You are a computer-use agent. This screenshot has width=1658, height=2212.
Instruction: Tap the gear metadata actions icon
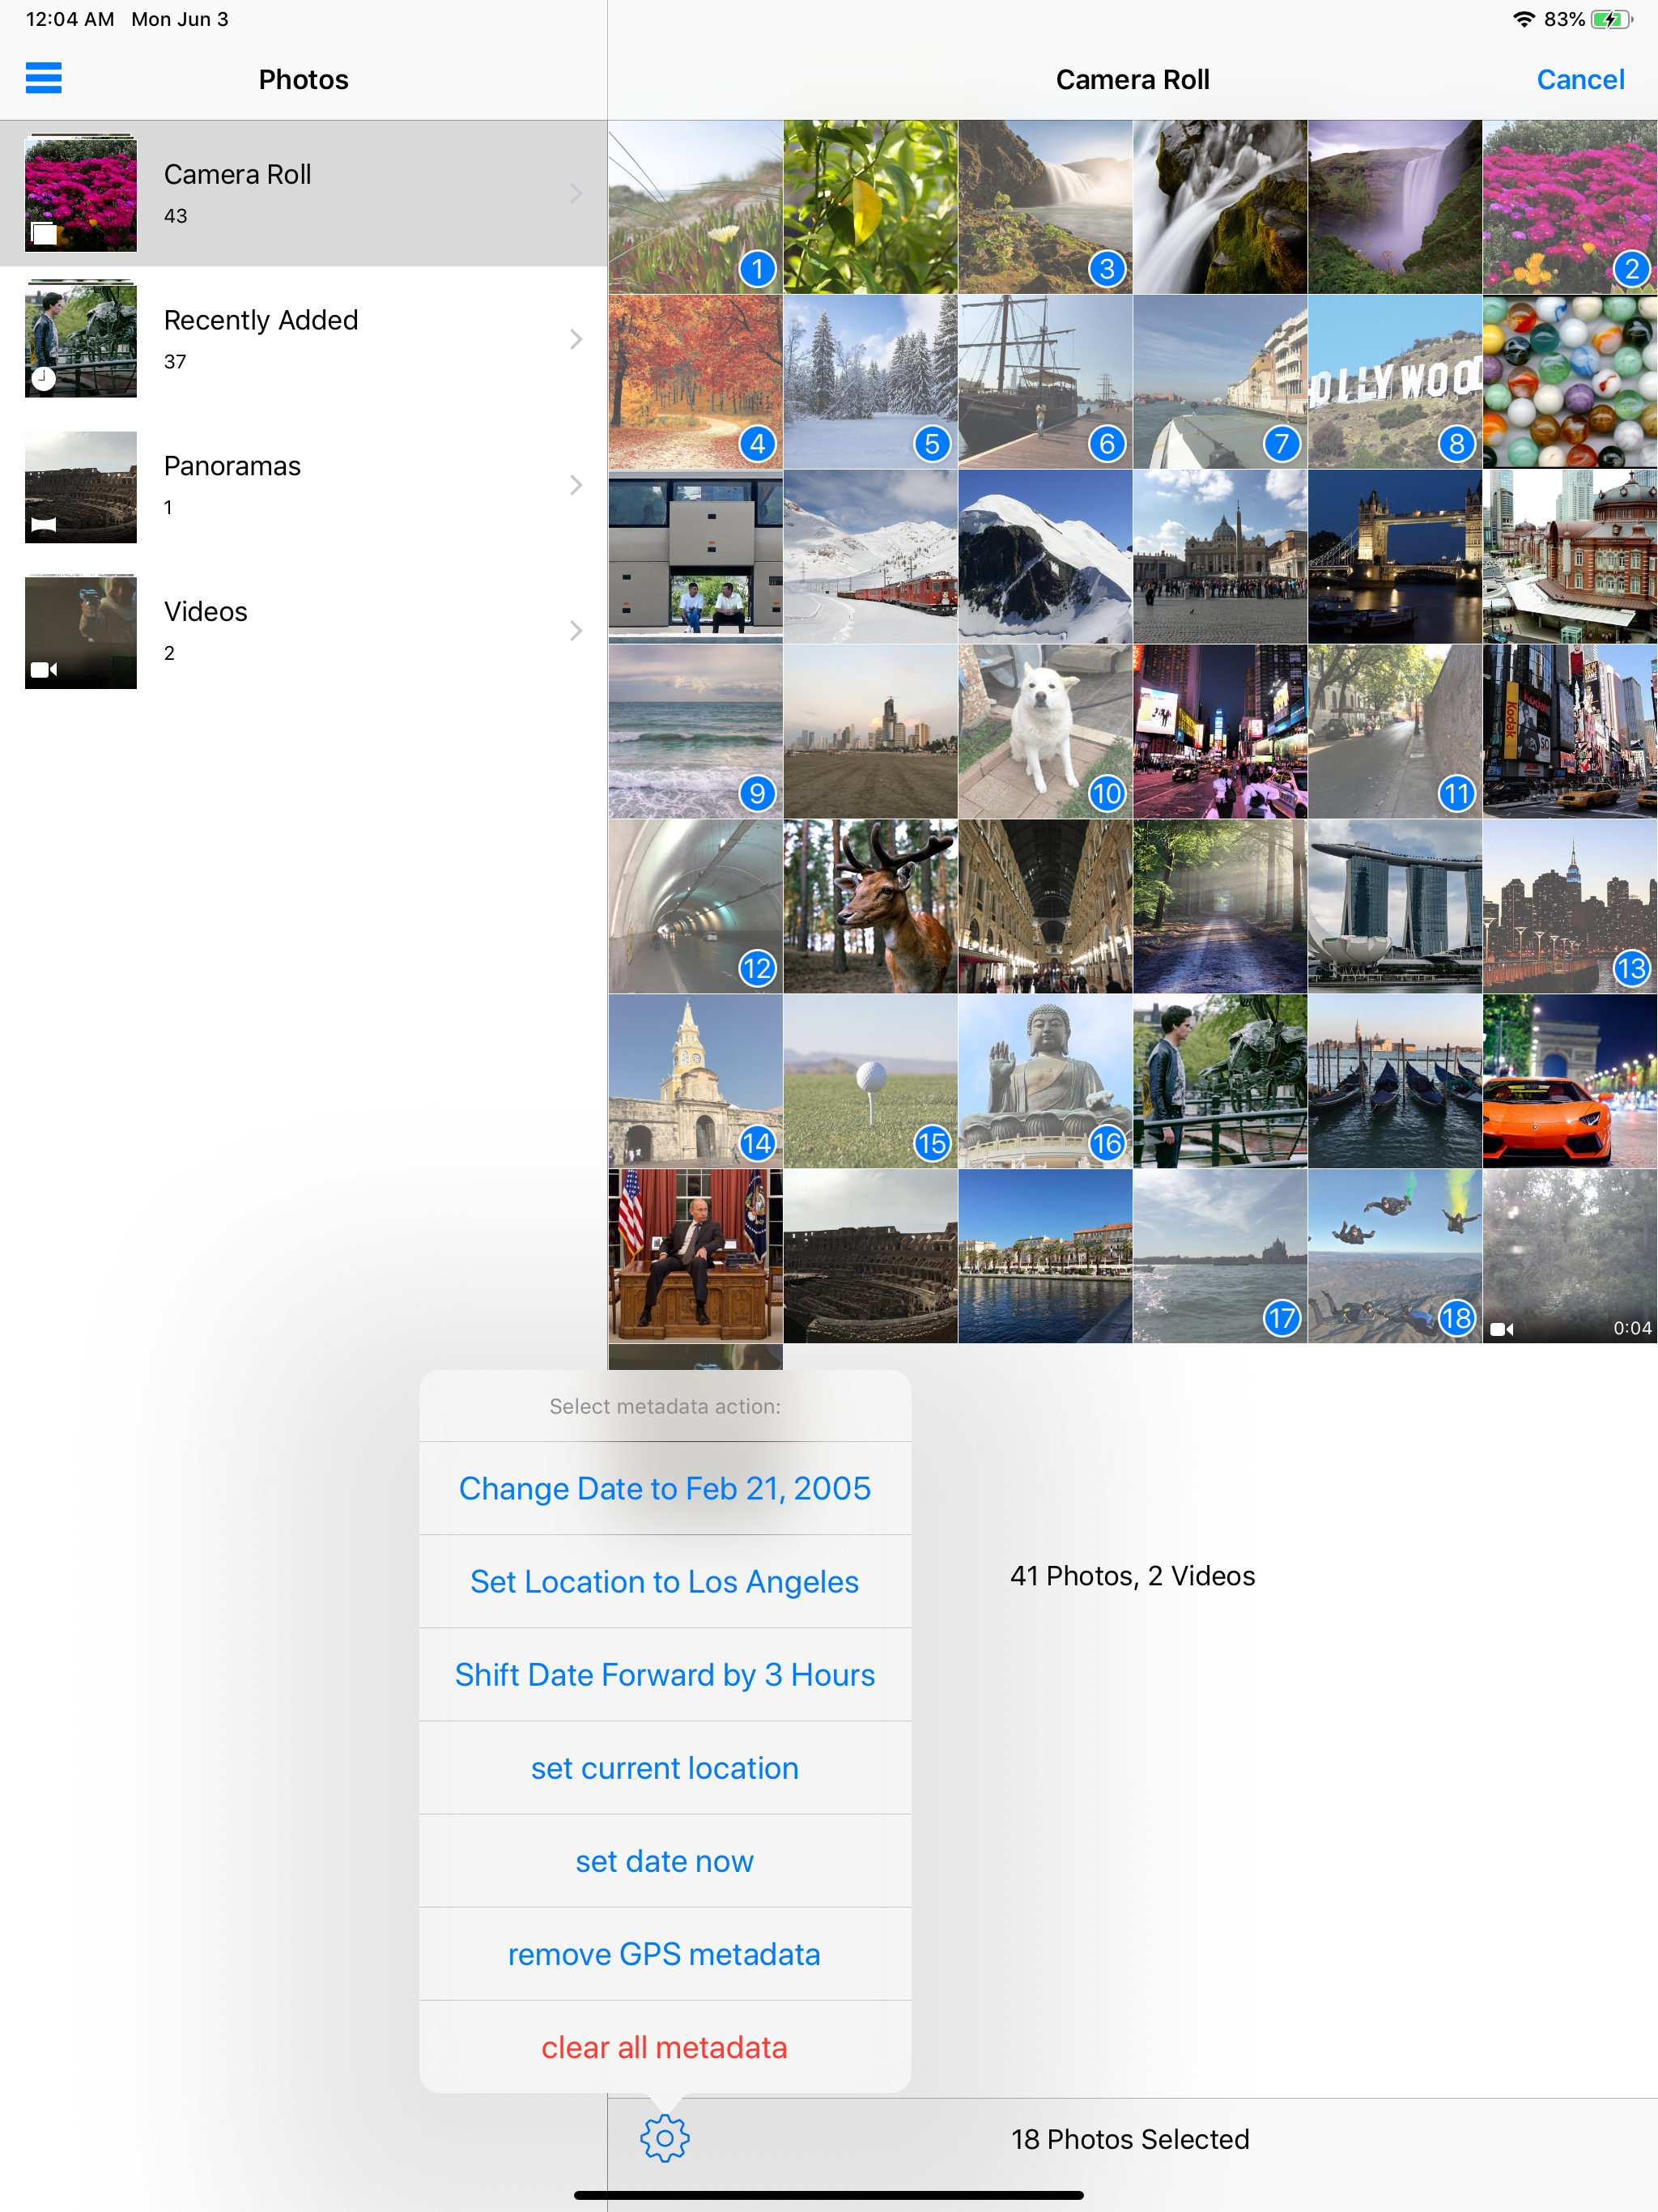pyautogui.click(x=664, y=2138)
